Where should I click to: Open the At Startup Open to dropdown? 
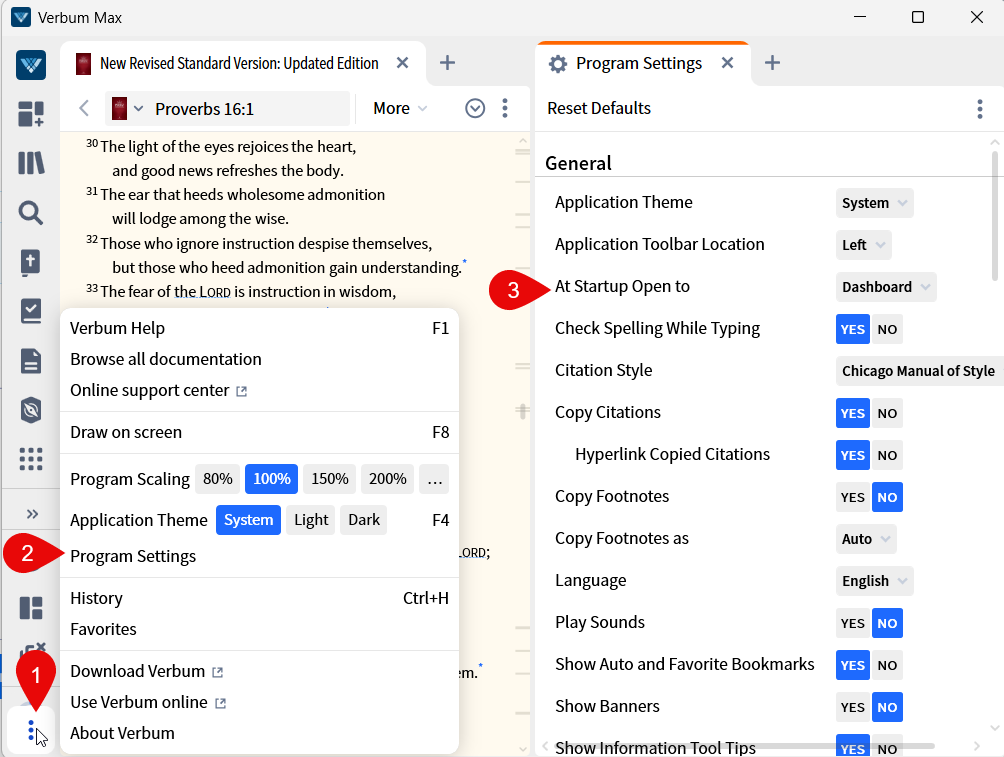(x=886, y=287)
